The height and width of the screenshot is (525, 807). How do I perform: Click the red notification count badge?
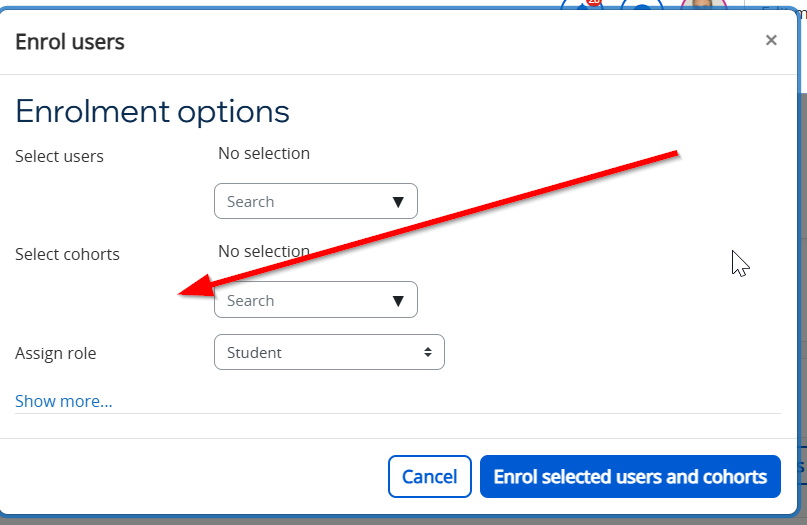[x=594, y=3]
